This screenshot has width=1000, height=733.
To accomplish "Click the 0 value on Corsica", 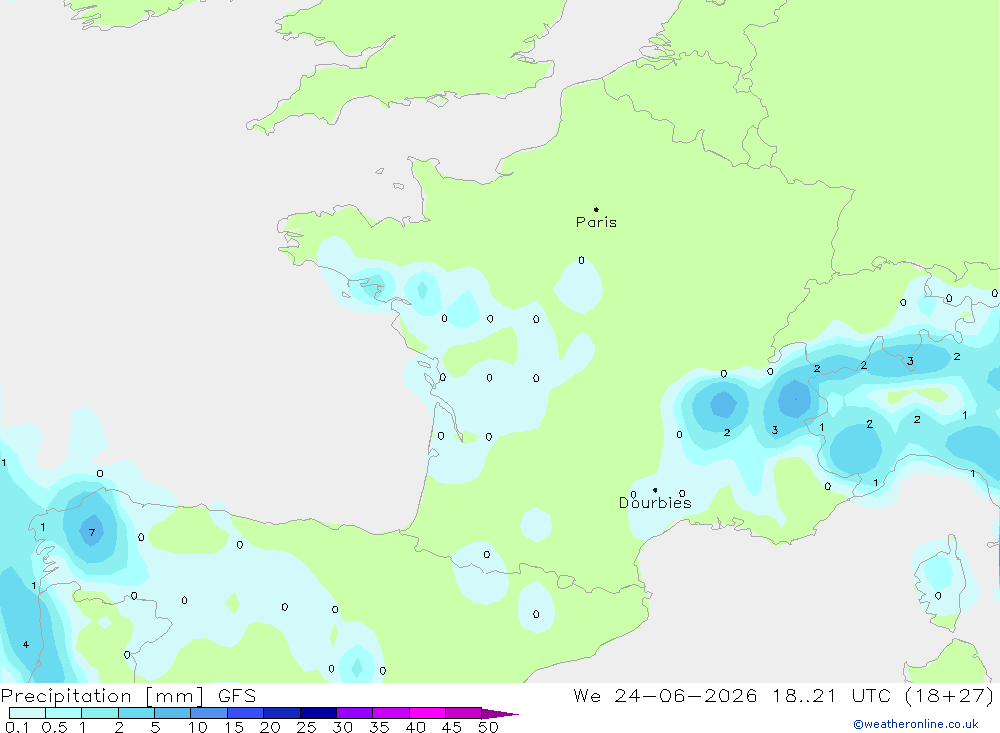I will point(938,596).
